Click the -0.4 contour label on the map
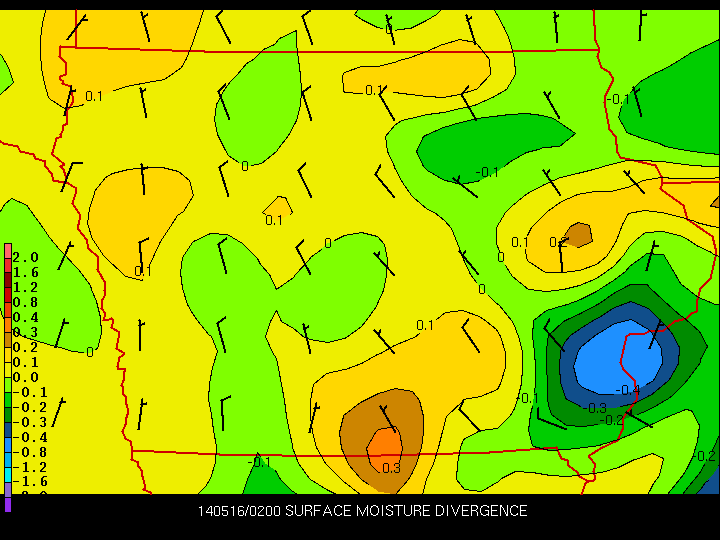 pyautogui.click(x=628, y=390)
